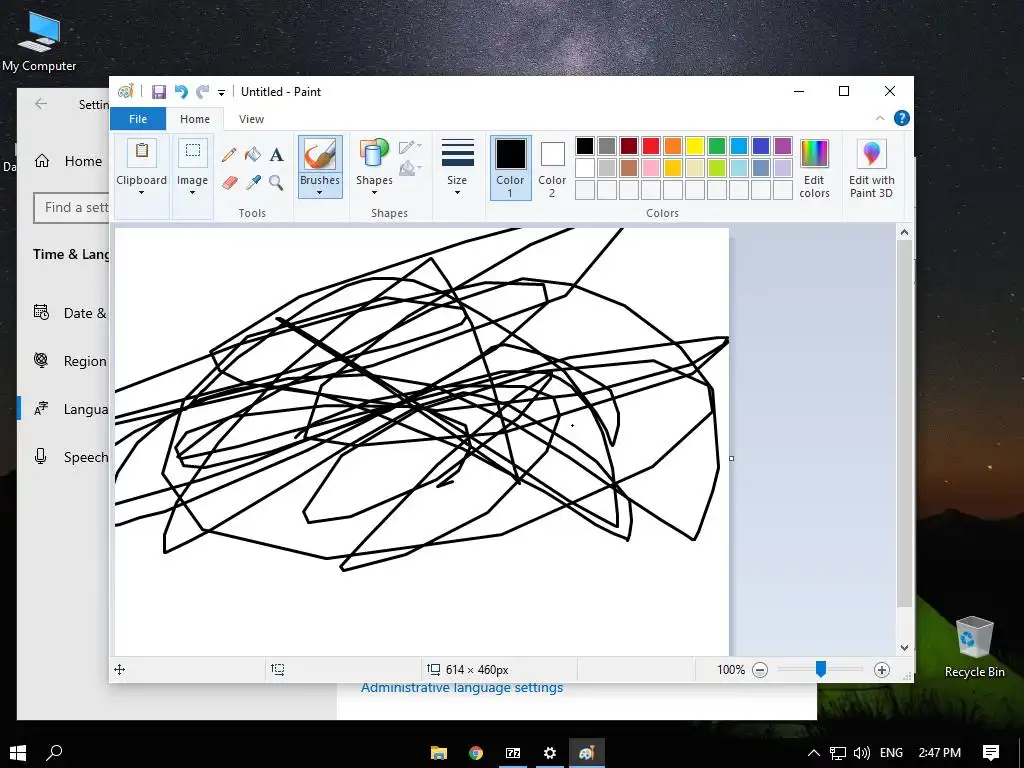Open the File menu tab

(x=138, y=119)
